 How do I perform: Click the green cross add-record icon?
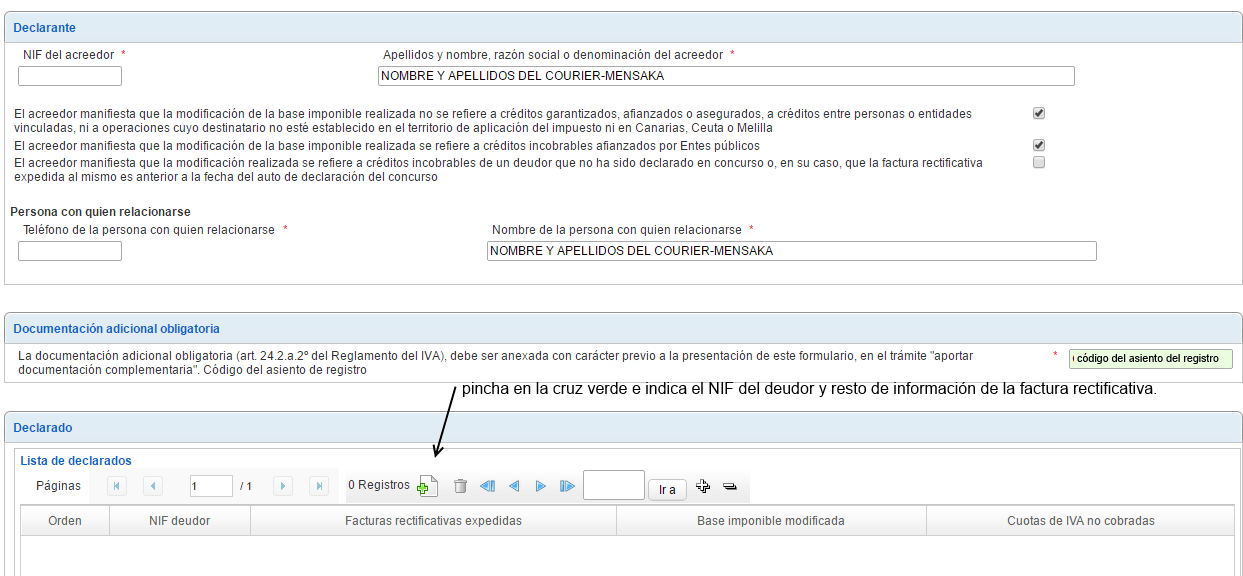tap(427, 486)
